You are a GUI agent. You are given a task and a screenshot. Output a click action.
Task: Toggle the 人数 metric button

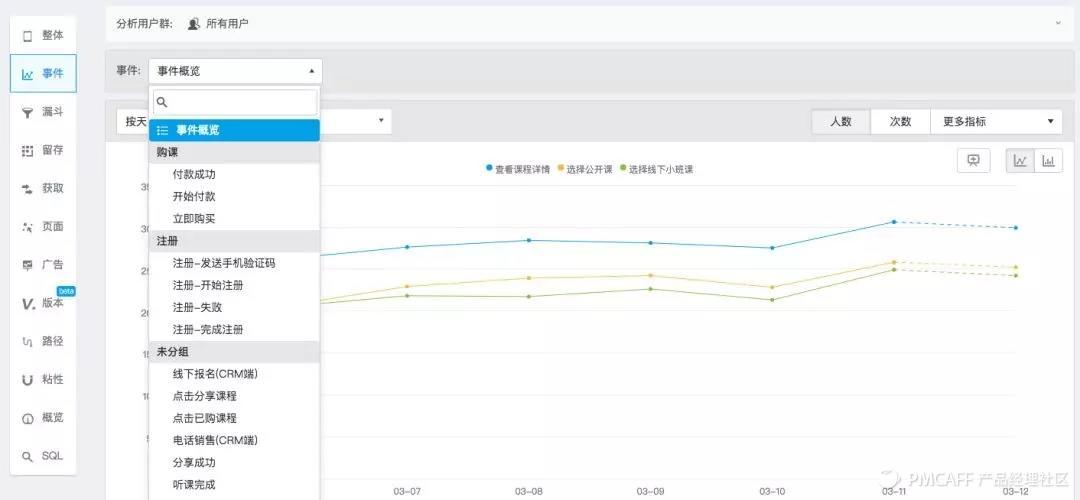(841, 121)
